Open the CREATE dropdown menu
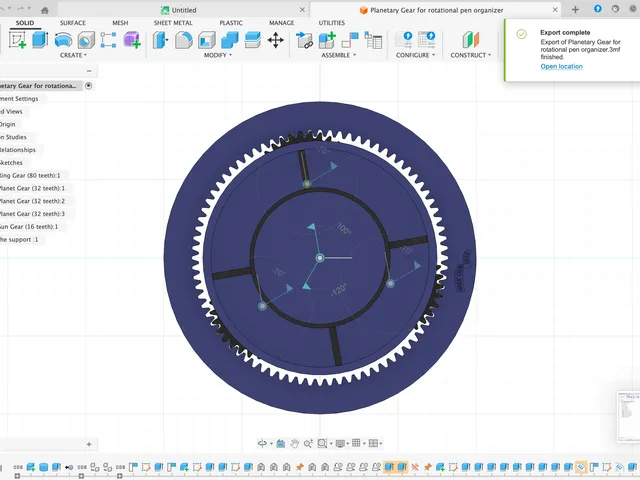Screen dimensions: 640x480 click(73, 55)
